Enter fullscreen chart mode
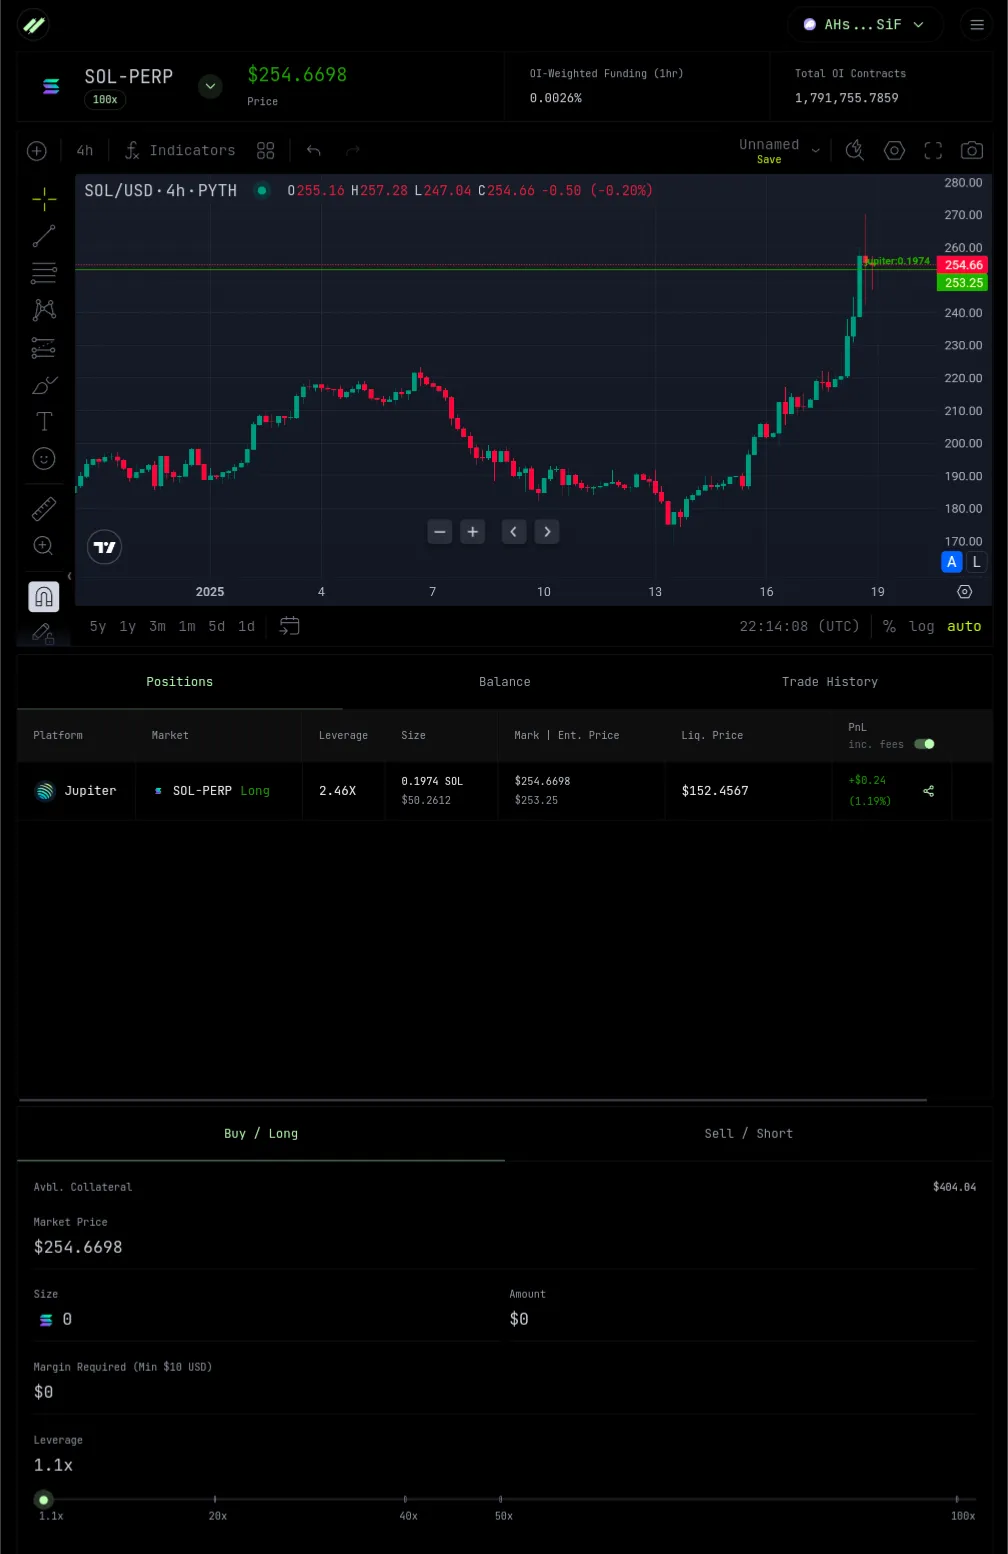 (933, 151)
